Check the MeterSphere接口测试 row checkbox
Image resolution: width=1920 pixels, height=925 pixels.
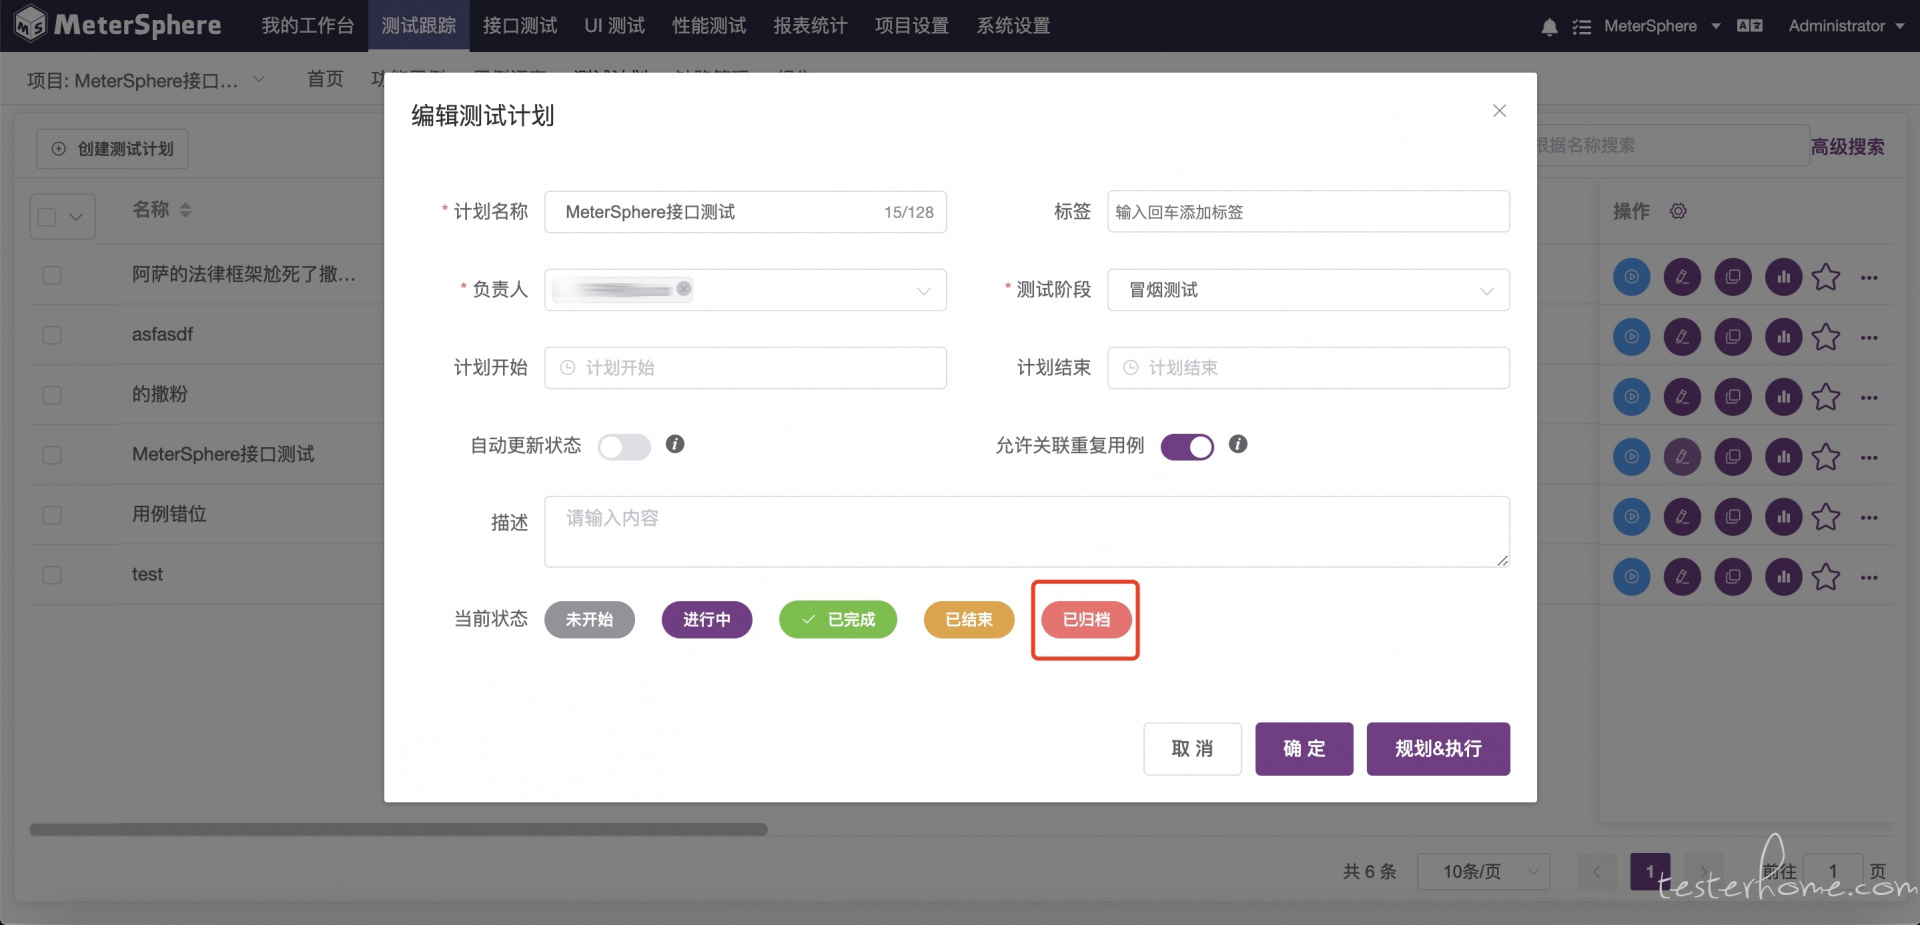pos(52,455)
